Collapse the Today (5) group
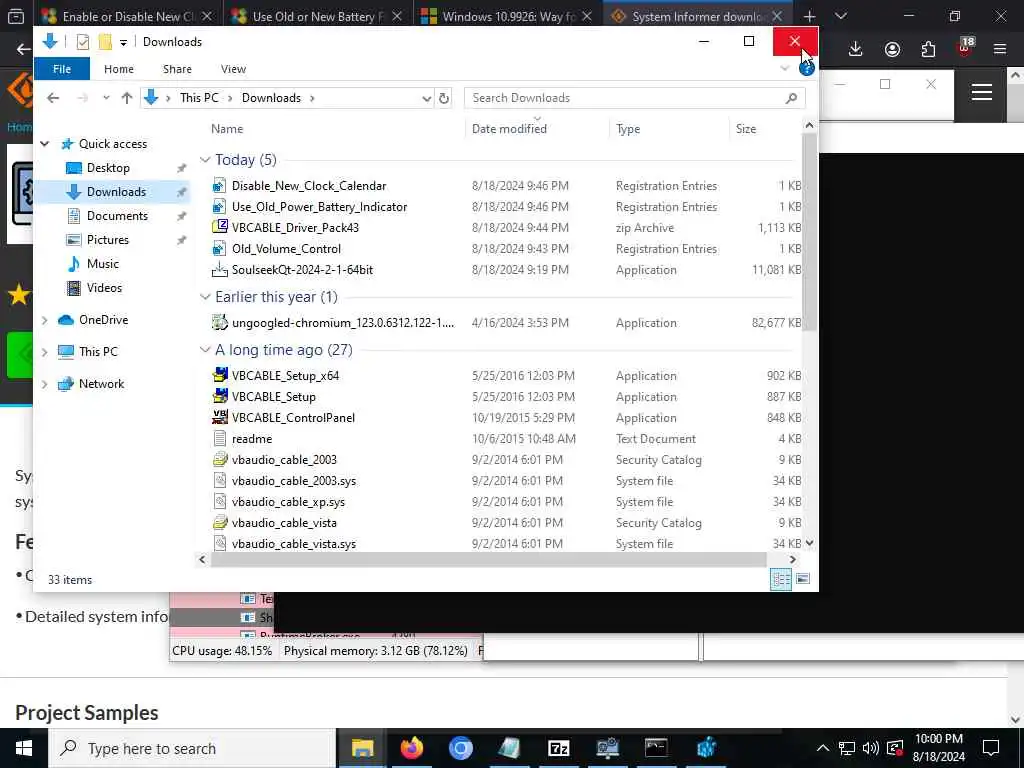 [205, 160]
